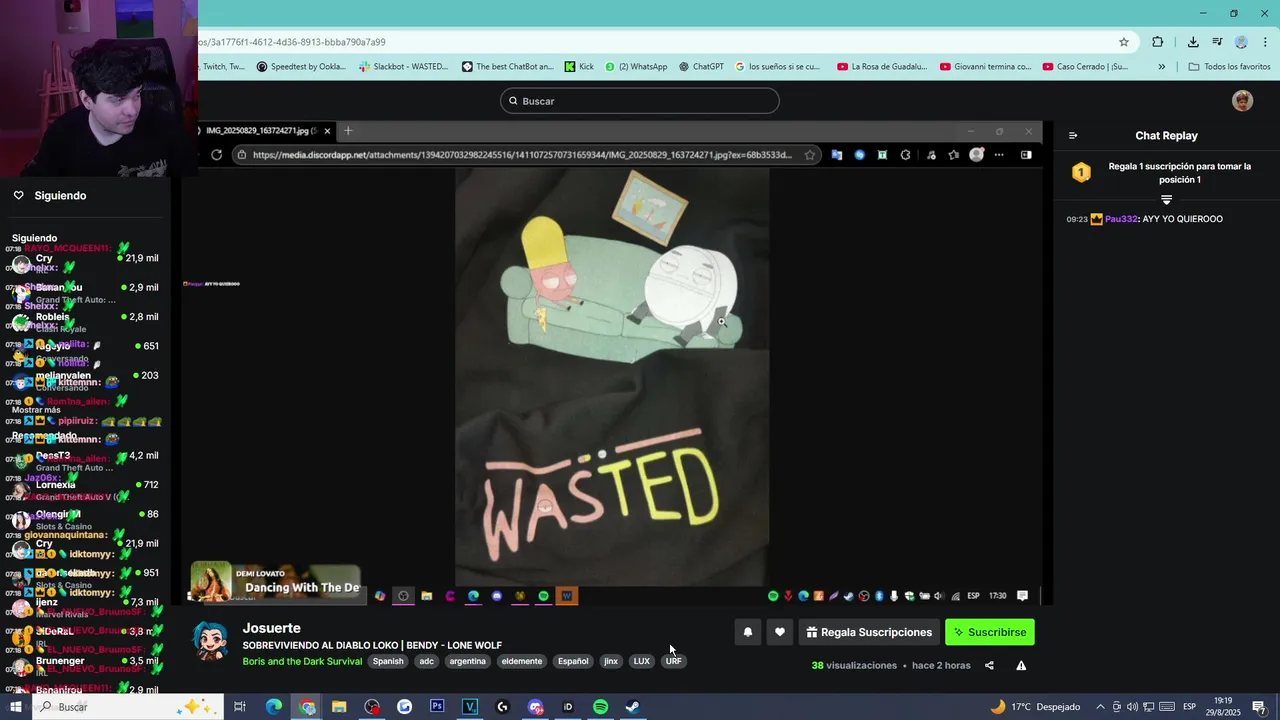Open Chrome downloads icon
This screenshot has width=1280, height=720.
tap(1193, 42)
